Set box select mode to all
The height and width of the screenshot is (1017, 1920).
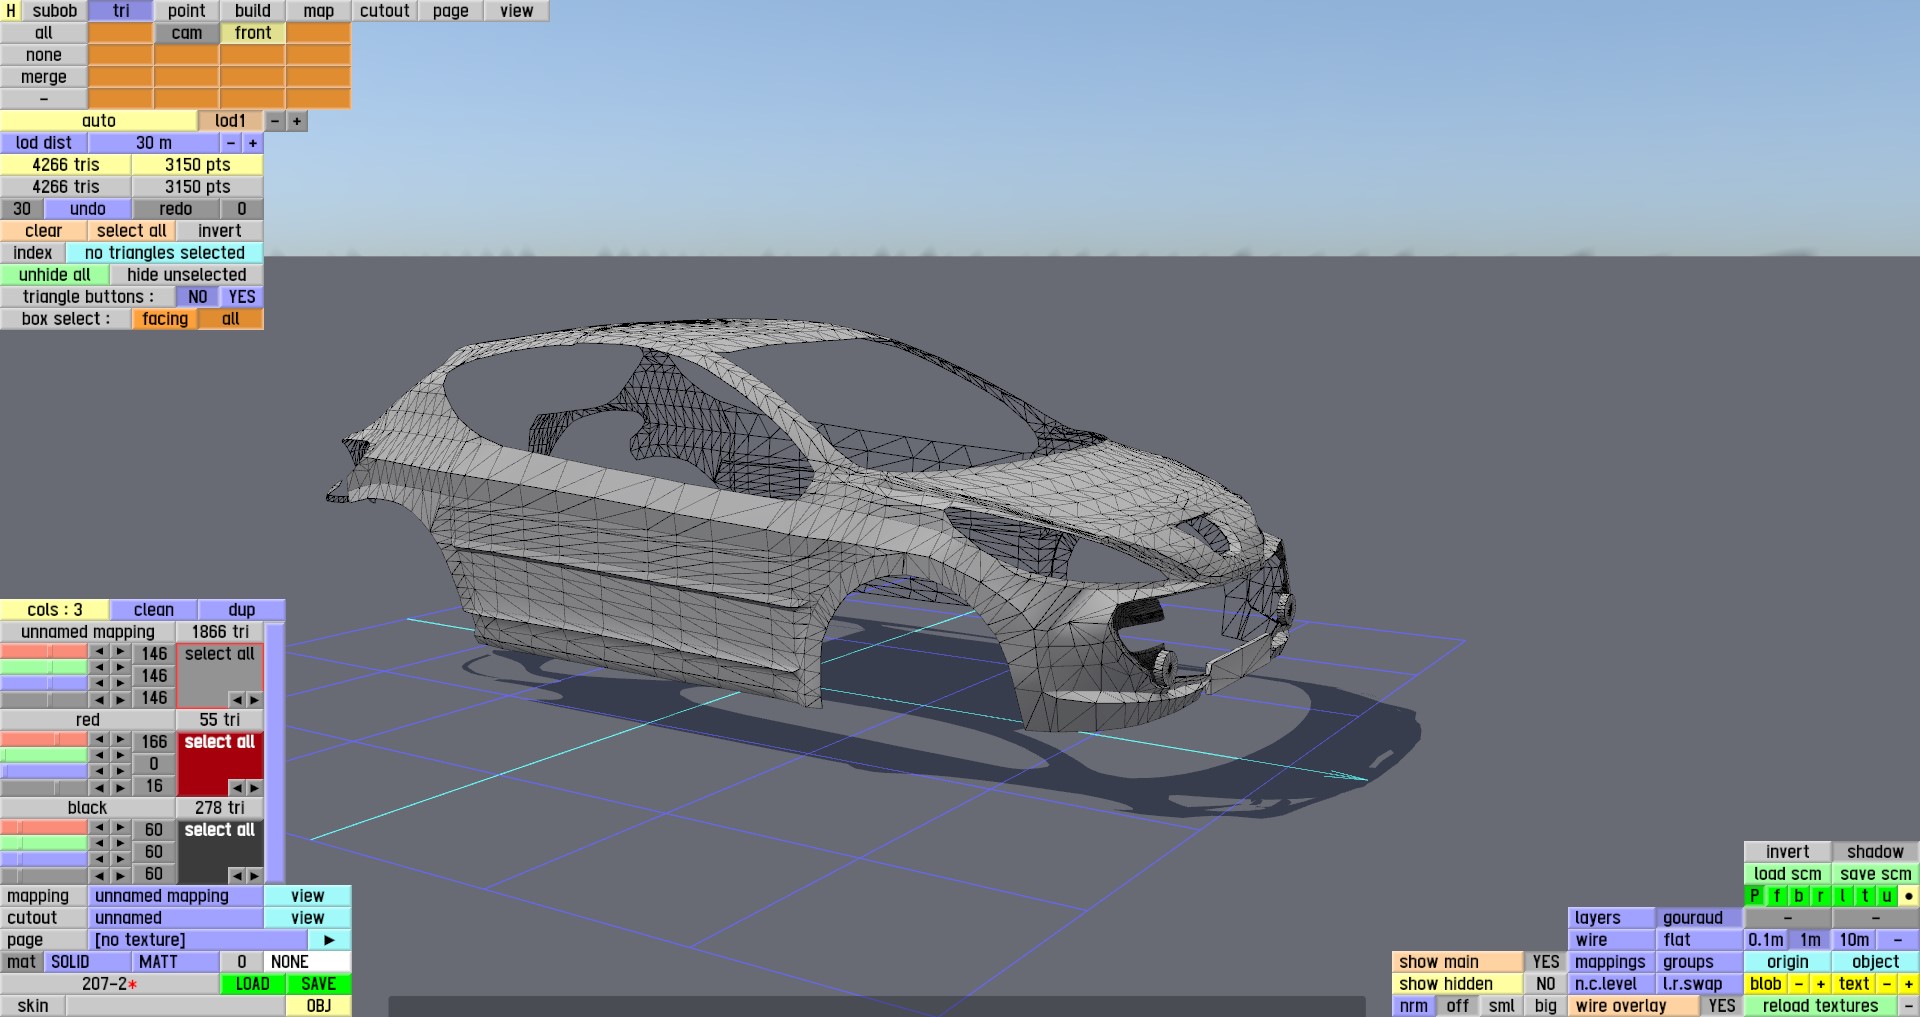tap(231, 319)
